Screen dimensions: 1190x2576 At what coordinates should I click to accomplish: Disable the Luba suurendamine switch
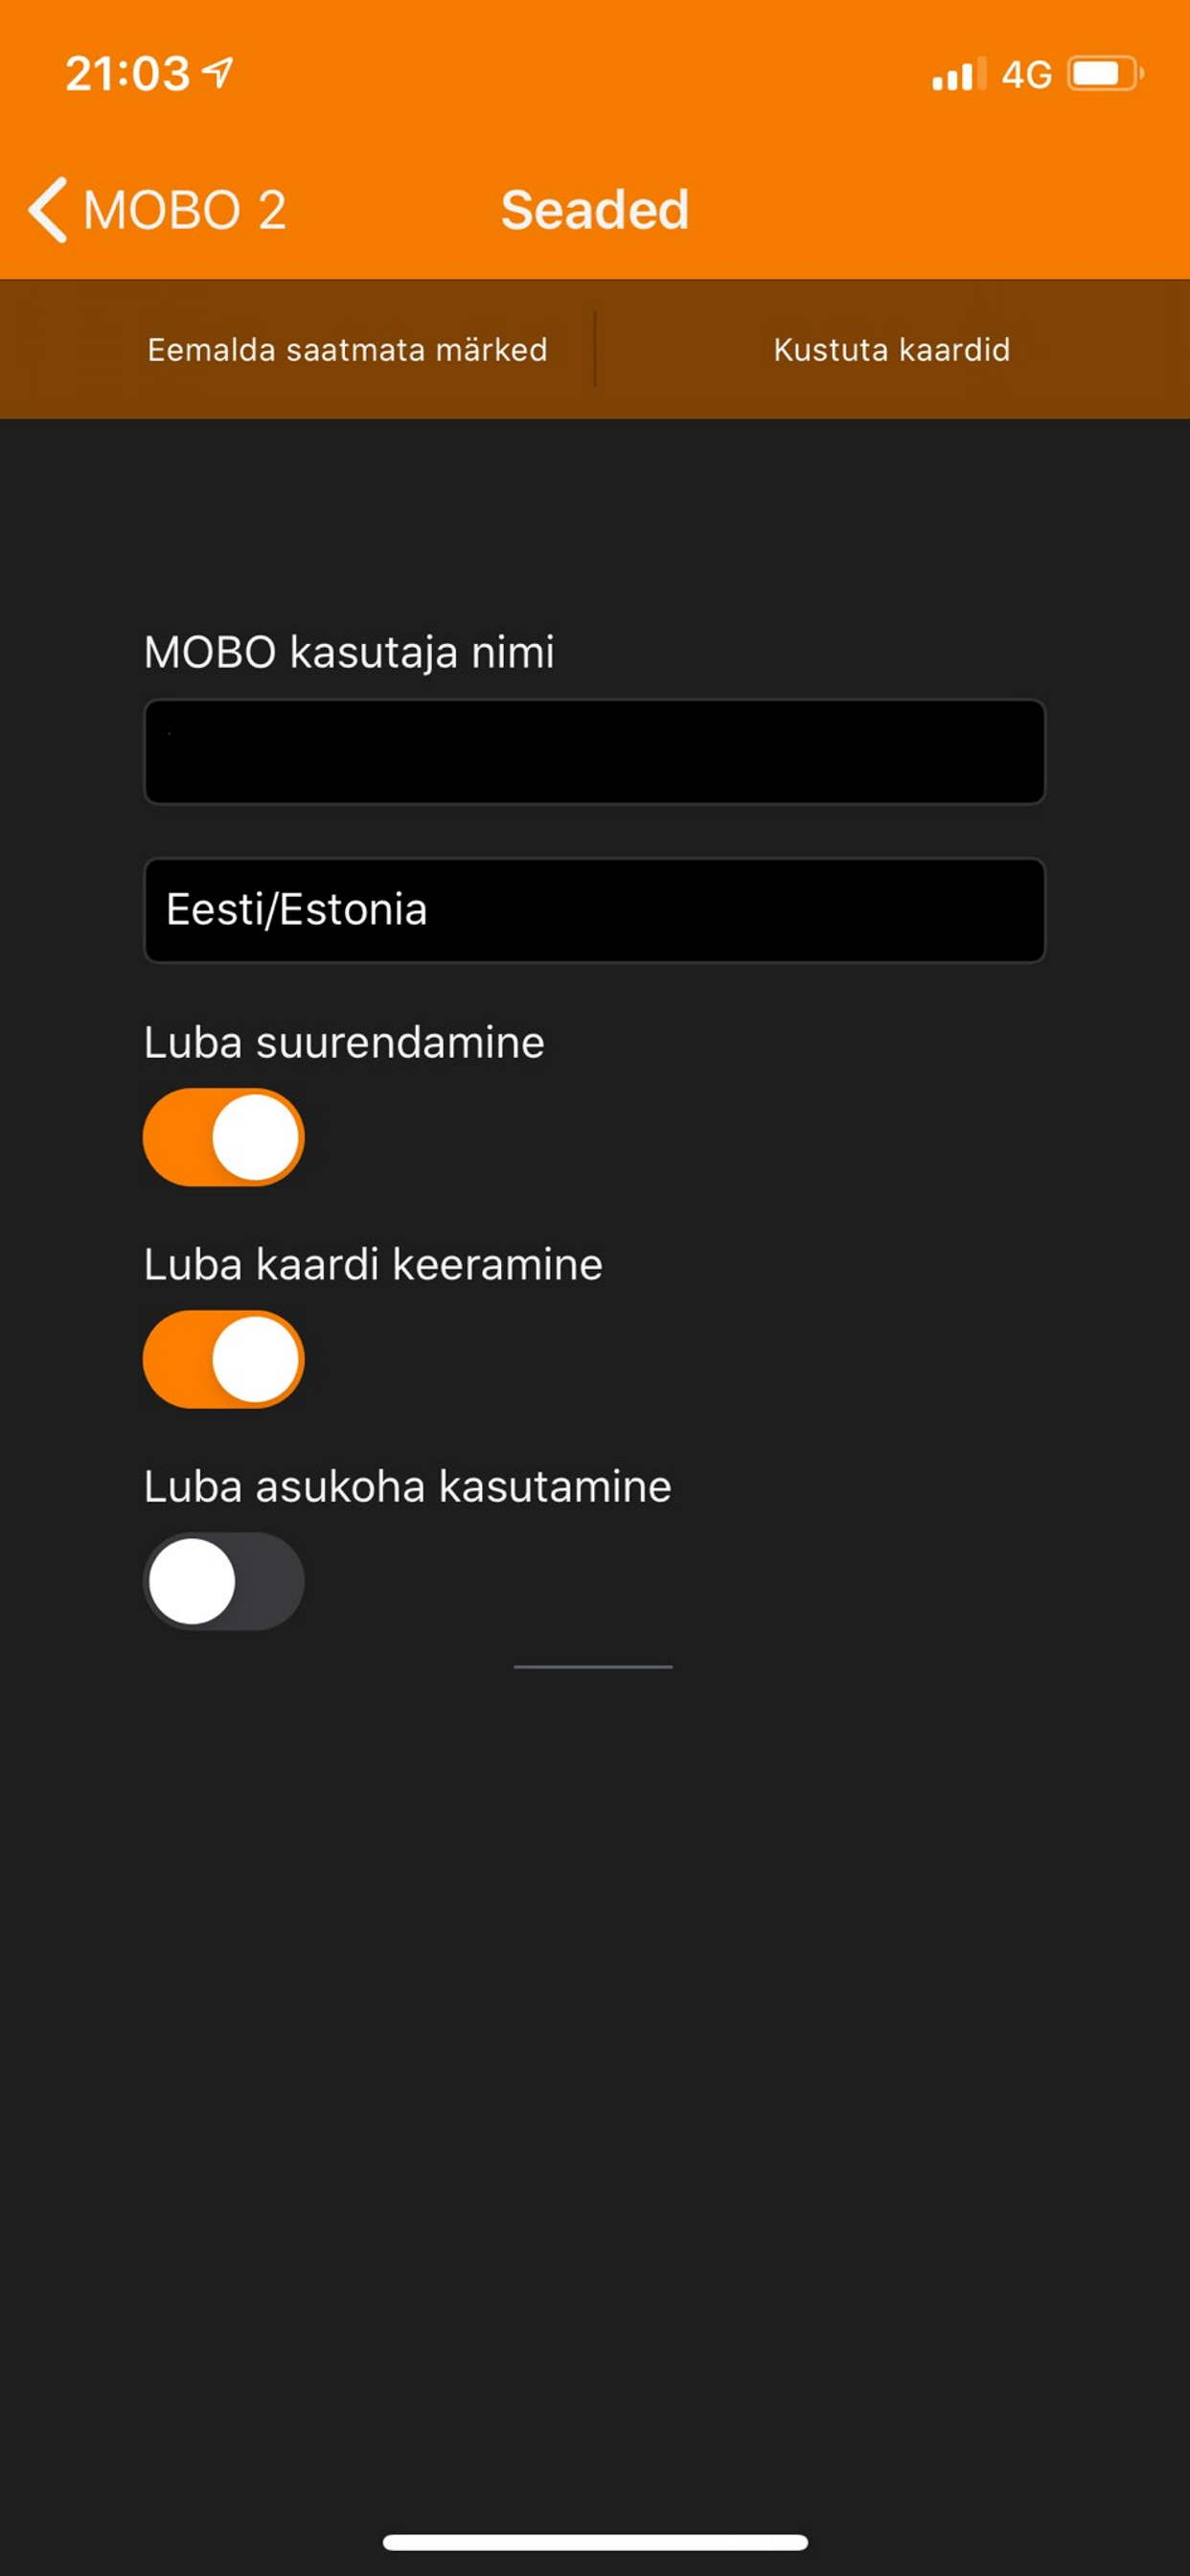(223, 1137)
